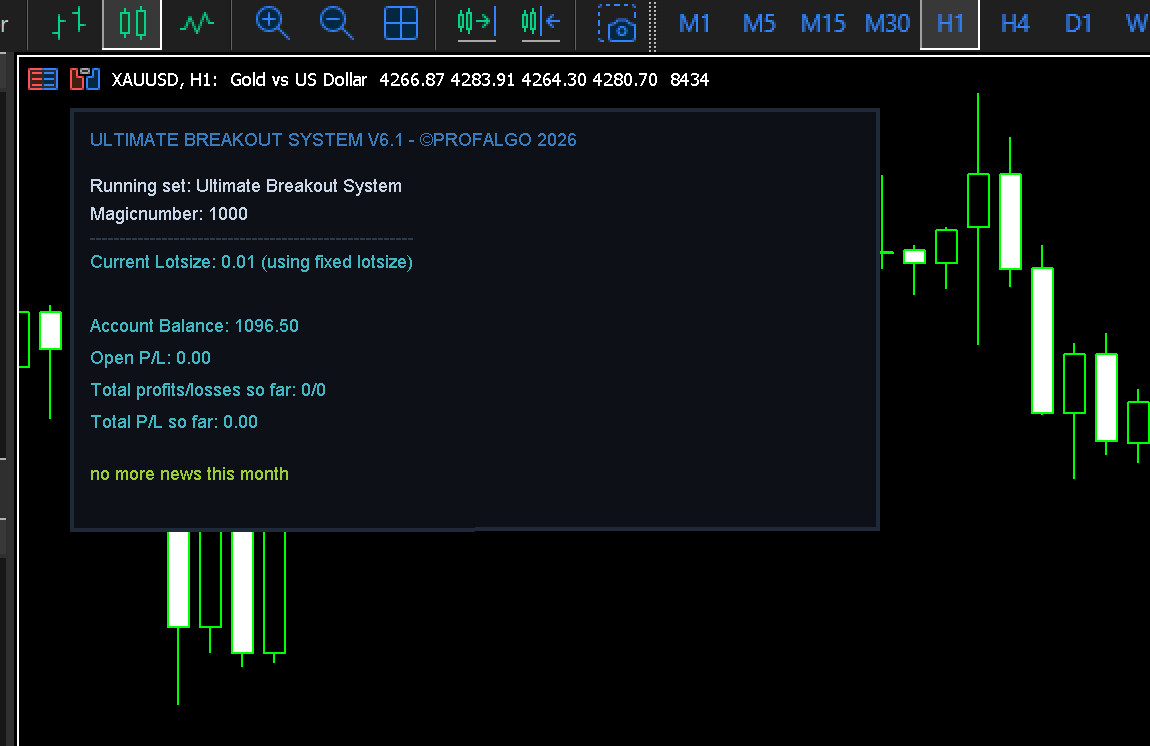Screen dimensions: 1150x746
Task: Open the one-click trading panel icon
Action: coord(84,79)
